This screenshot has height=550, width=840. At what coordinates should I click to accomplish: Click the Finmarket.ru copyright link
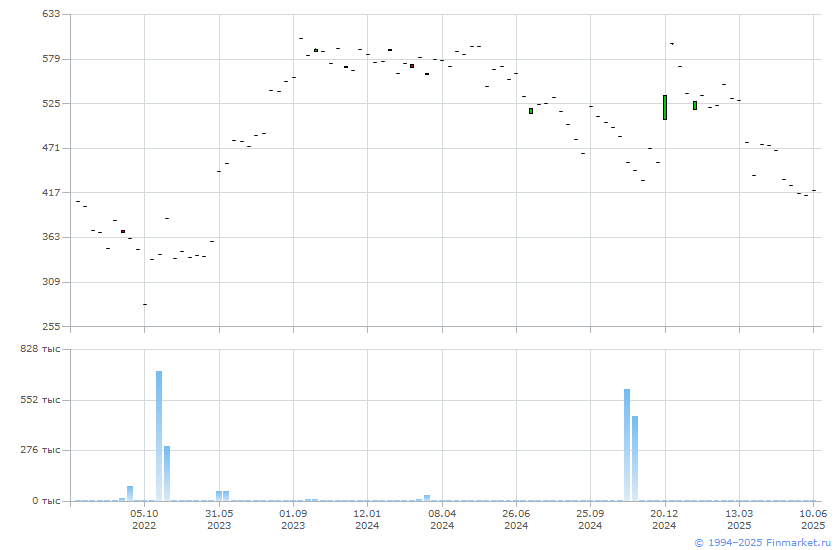[762, 543]
